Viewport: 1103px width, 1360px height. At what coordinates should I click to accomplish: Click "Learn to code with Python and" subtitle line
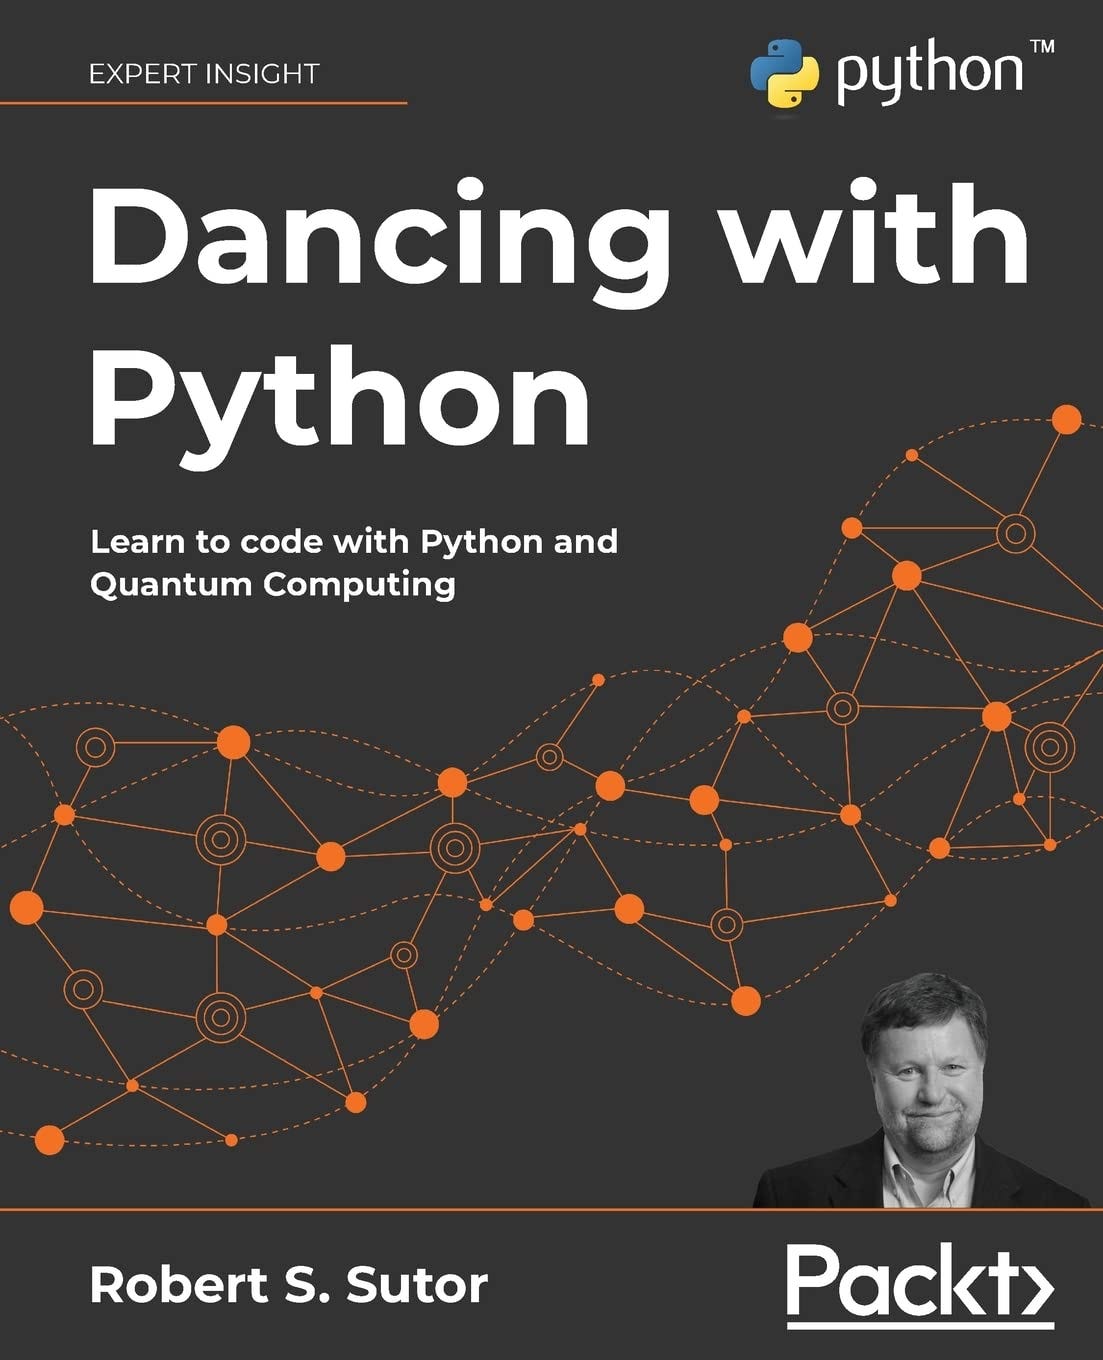354,542
